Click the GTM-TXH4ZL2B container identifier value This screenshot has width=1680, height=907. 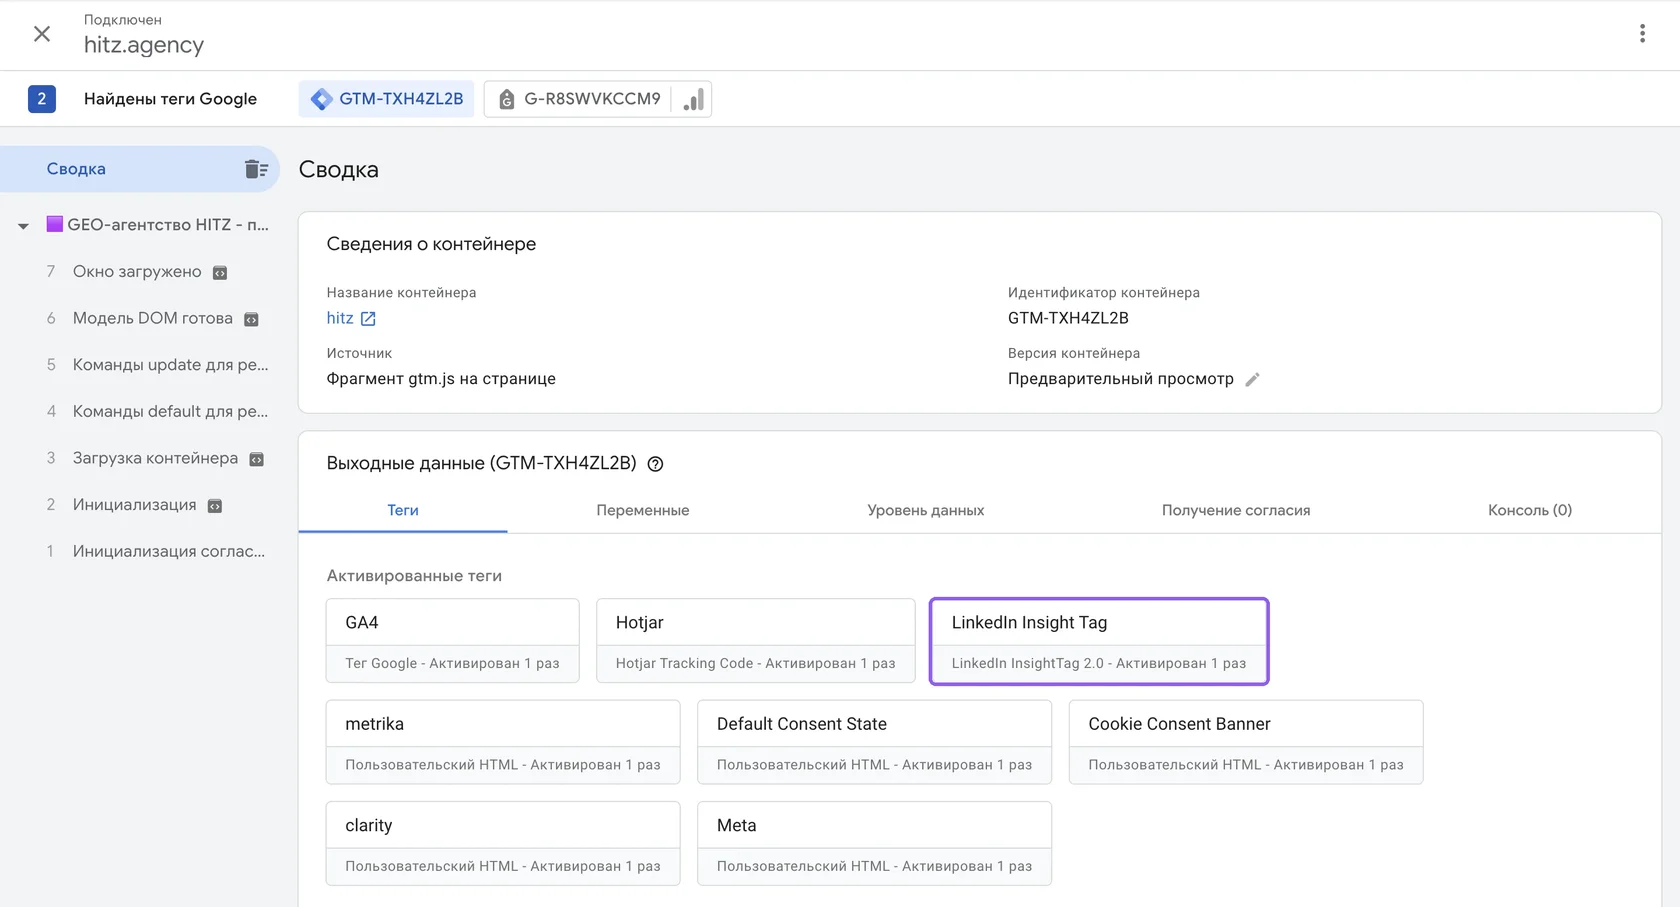(1068, 318)
